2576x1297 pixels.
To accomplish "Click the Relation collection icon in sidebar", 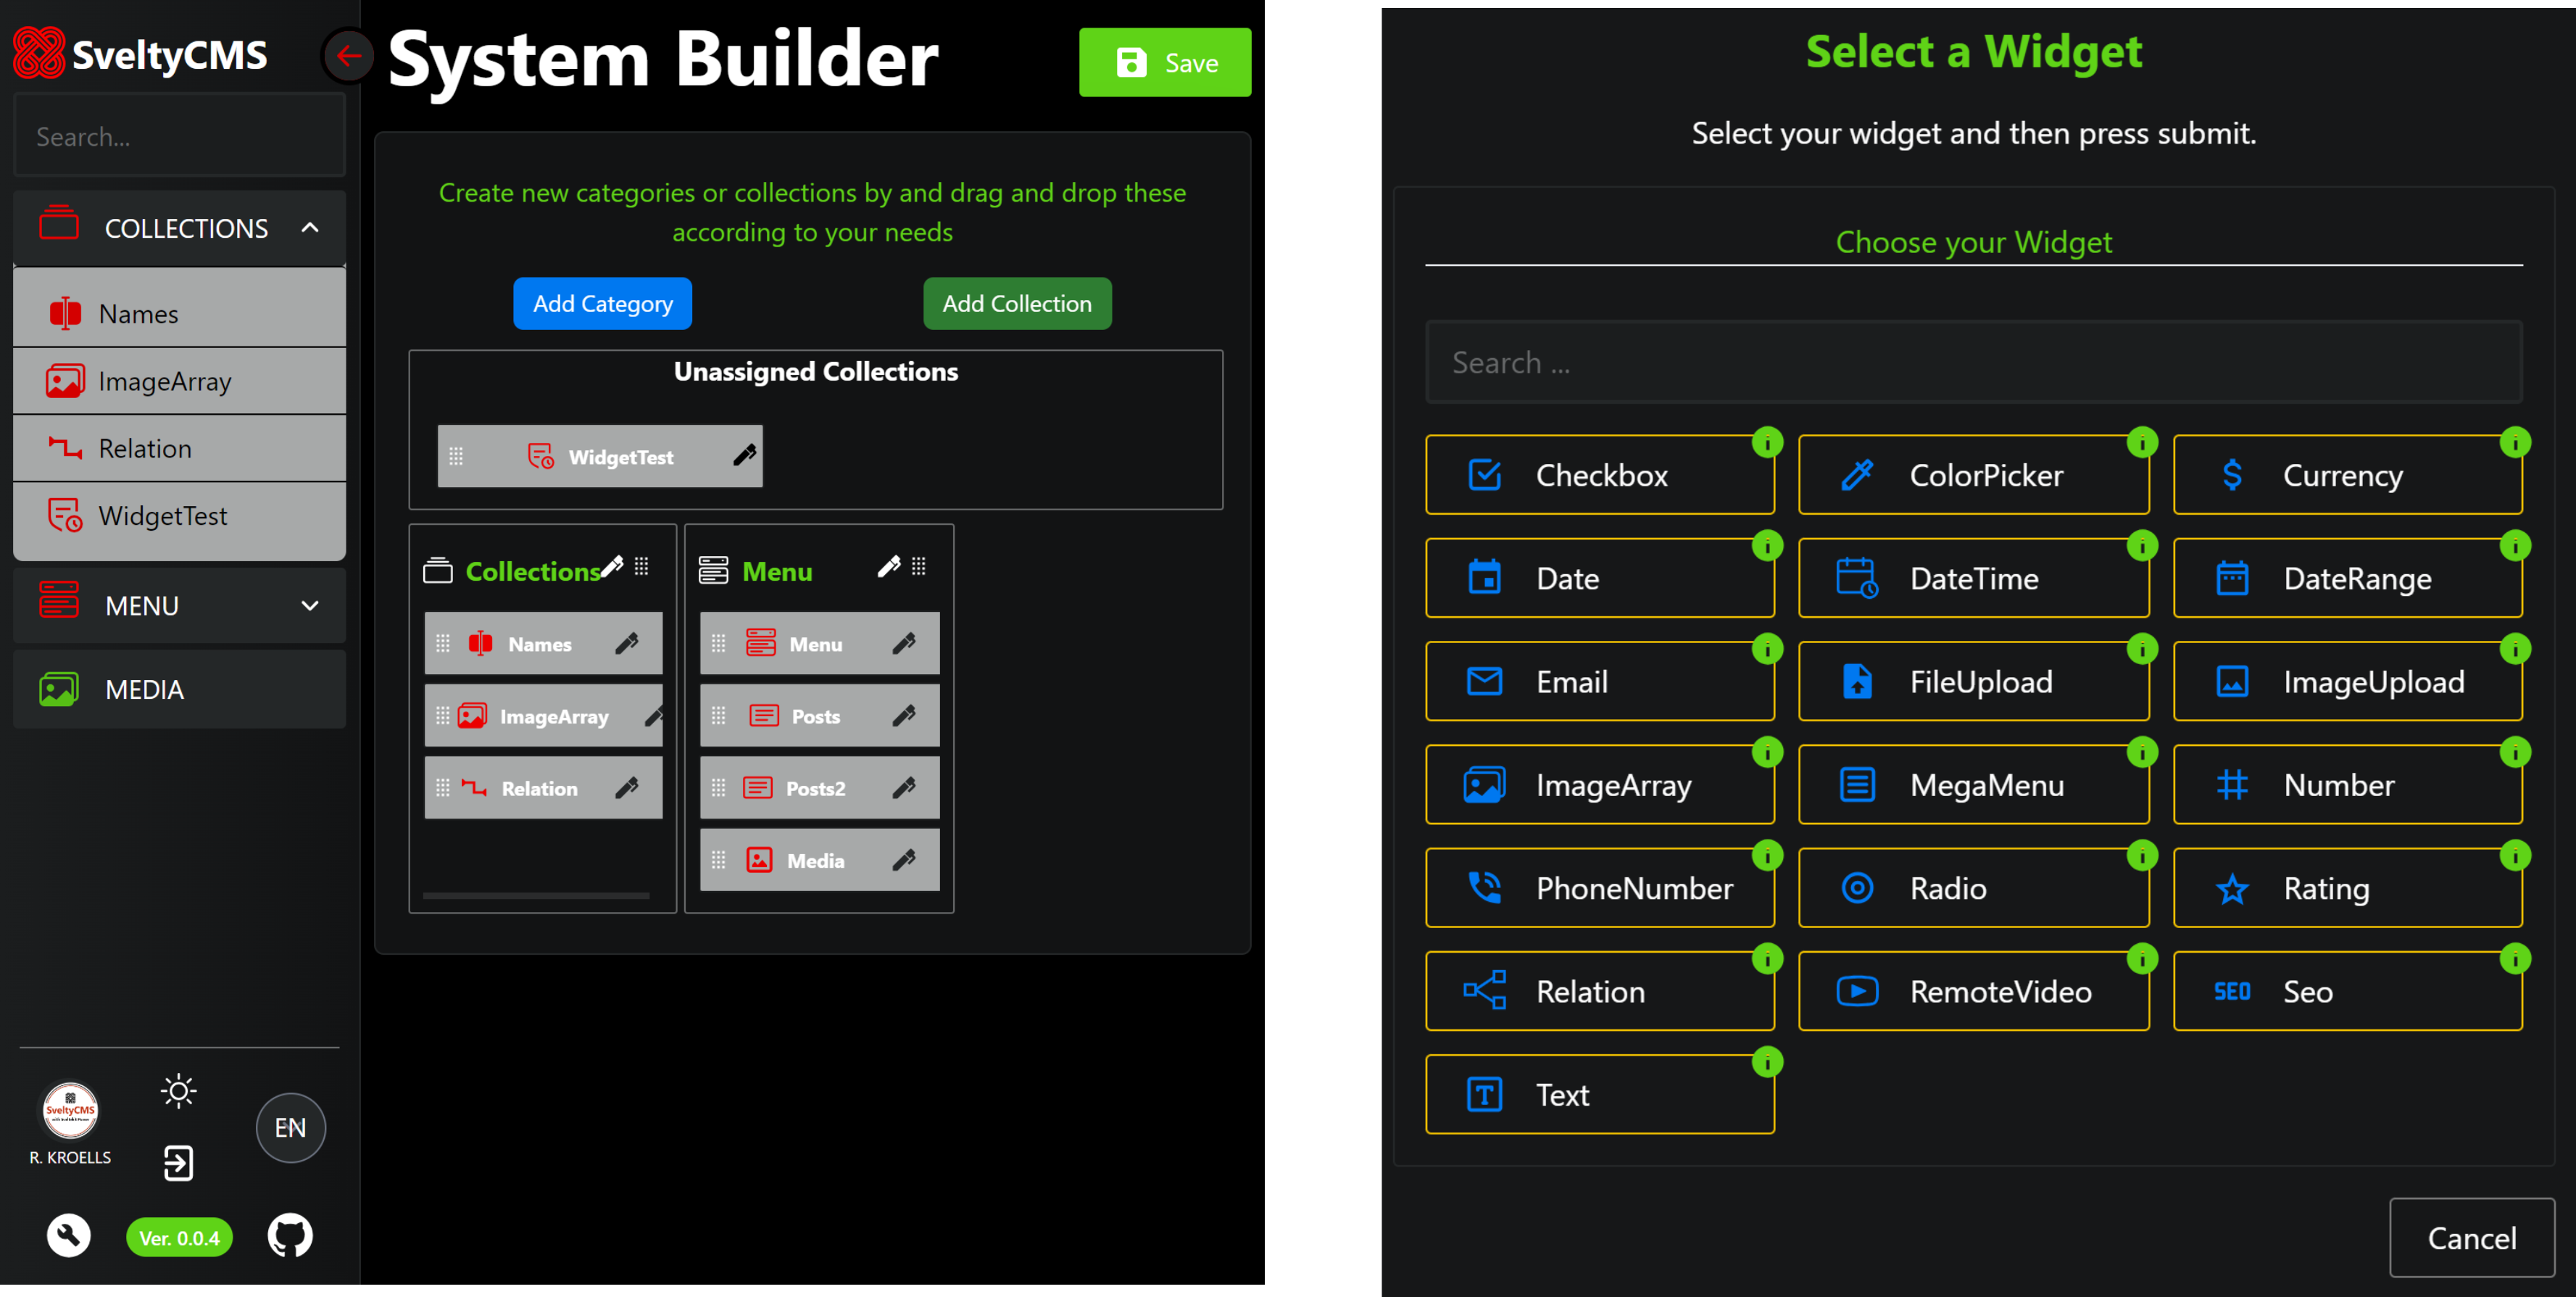I will click(64, 448).
